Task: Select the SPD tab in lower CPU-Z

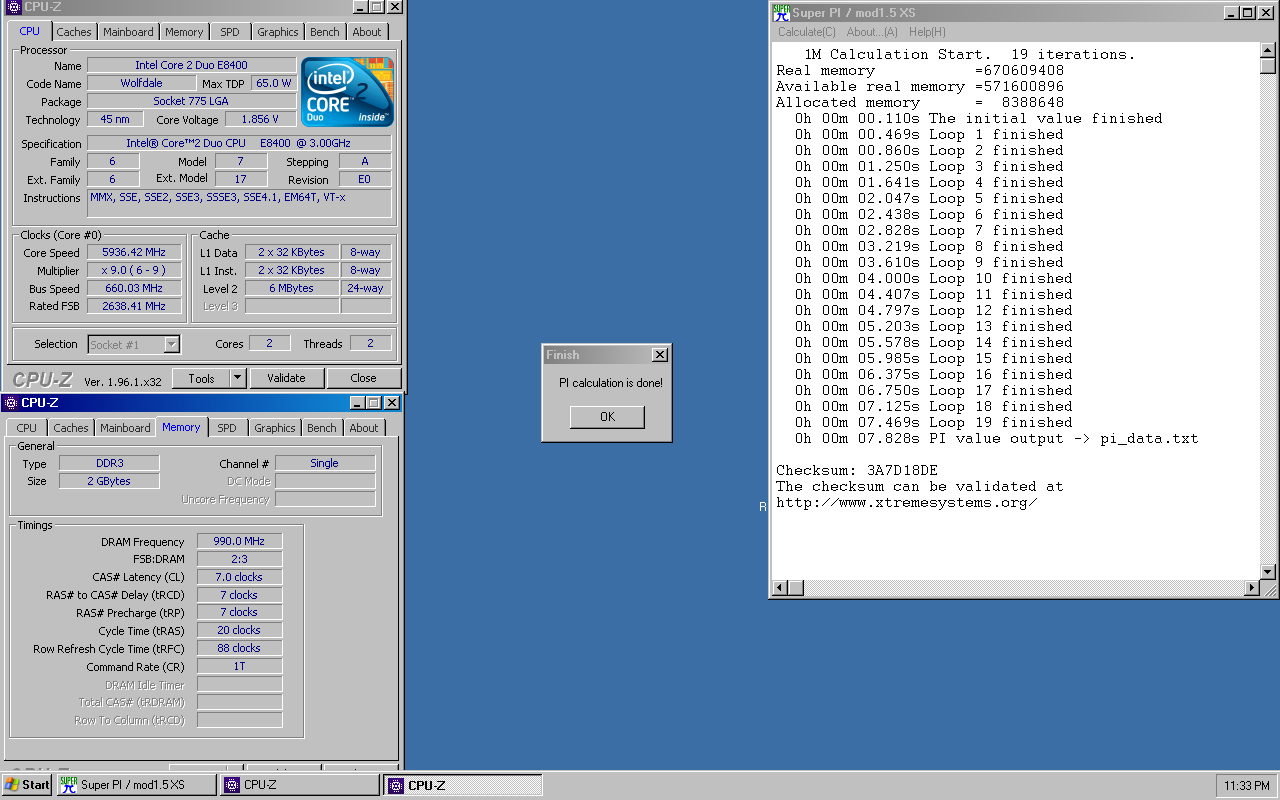Action: click(x=227, y=428)
